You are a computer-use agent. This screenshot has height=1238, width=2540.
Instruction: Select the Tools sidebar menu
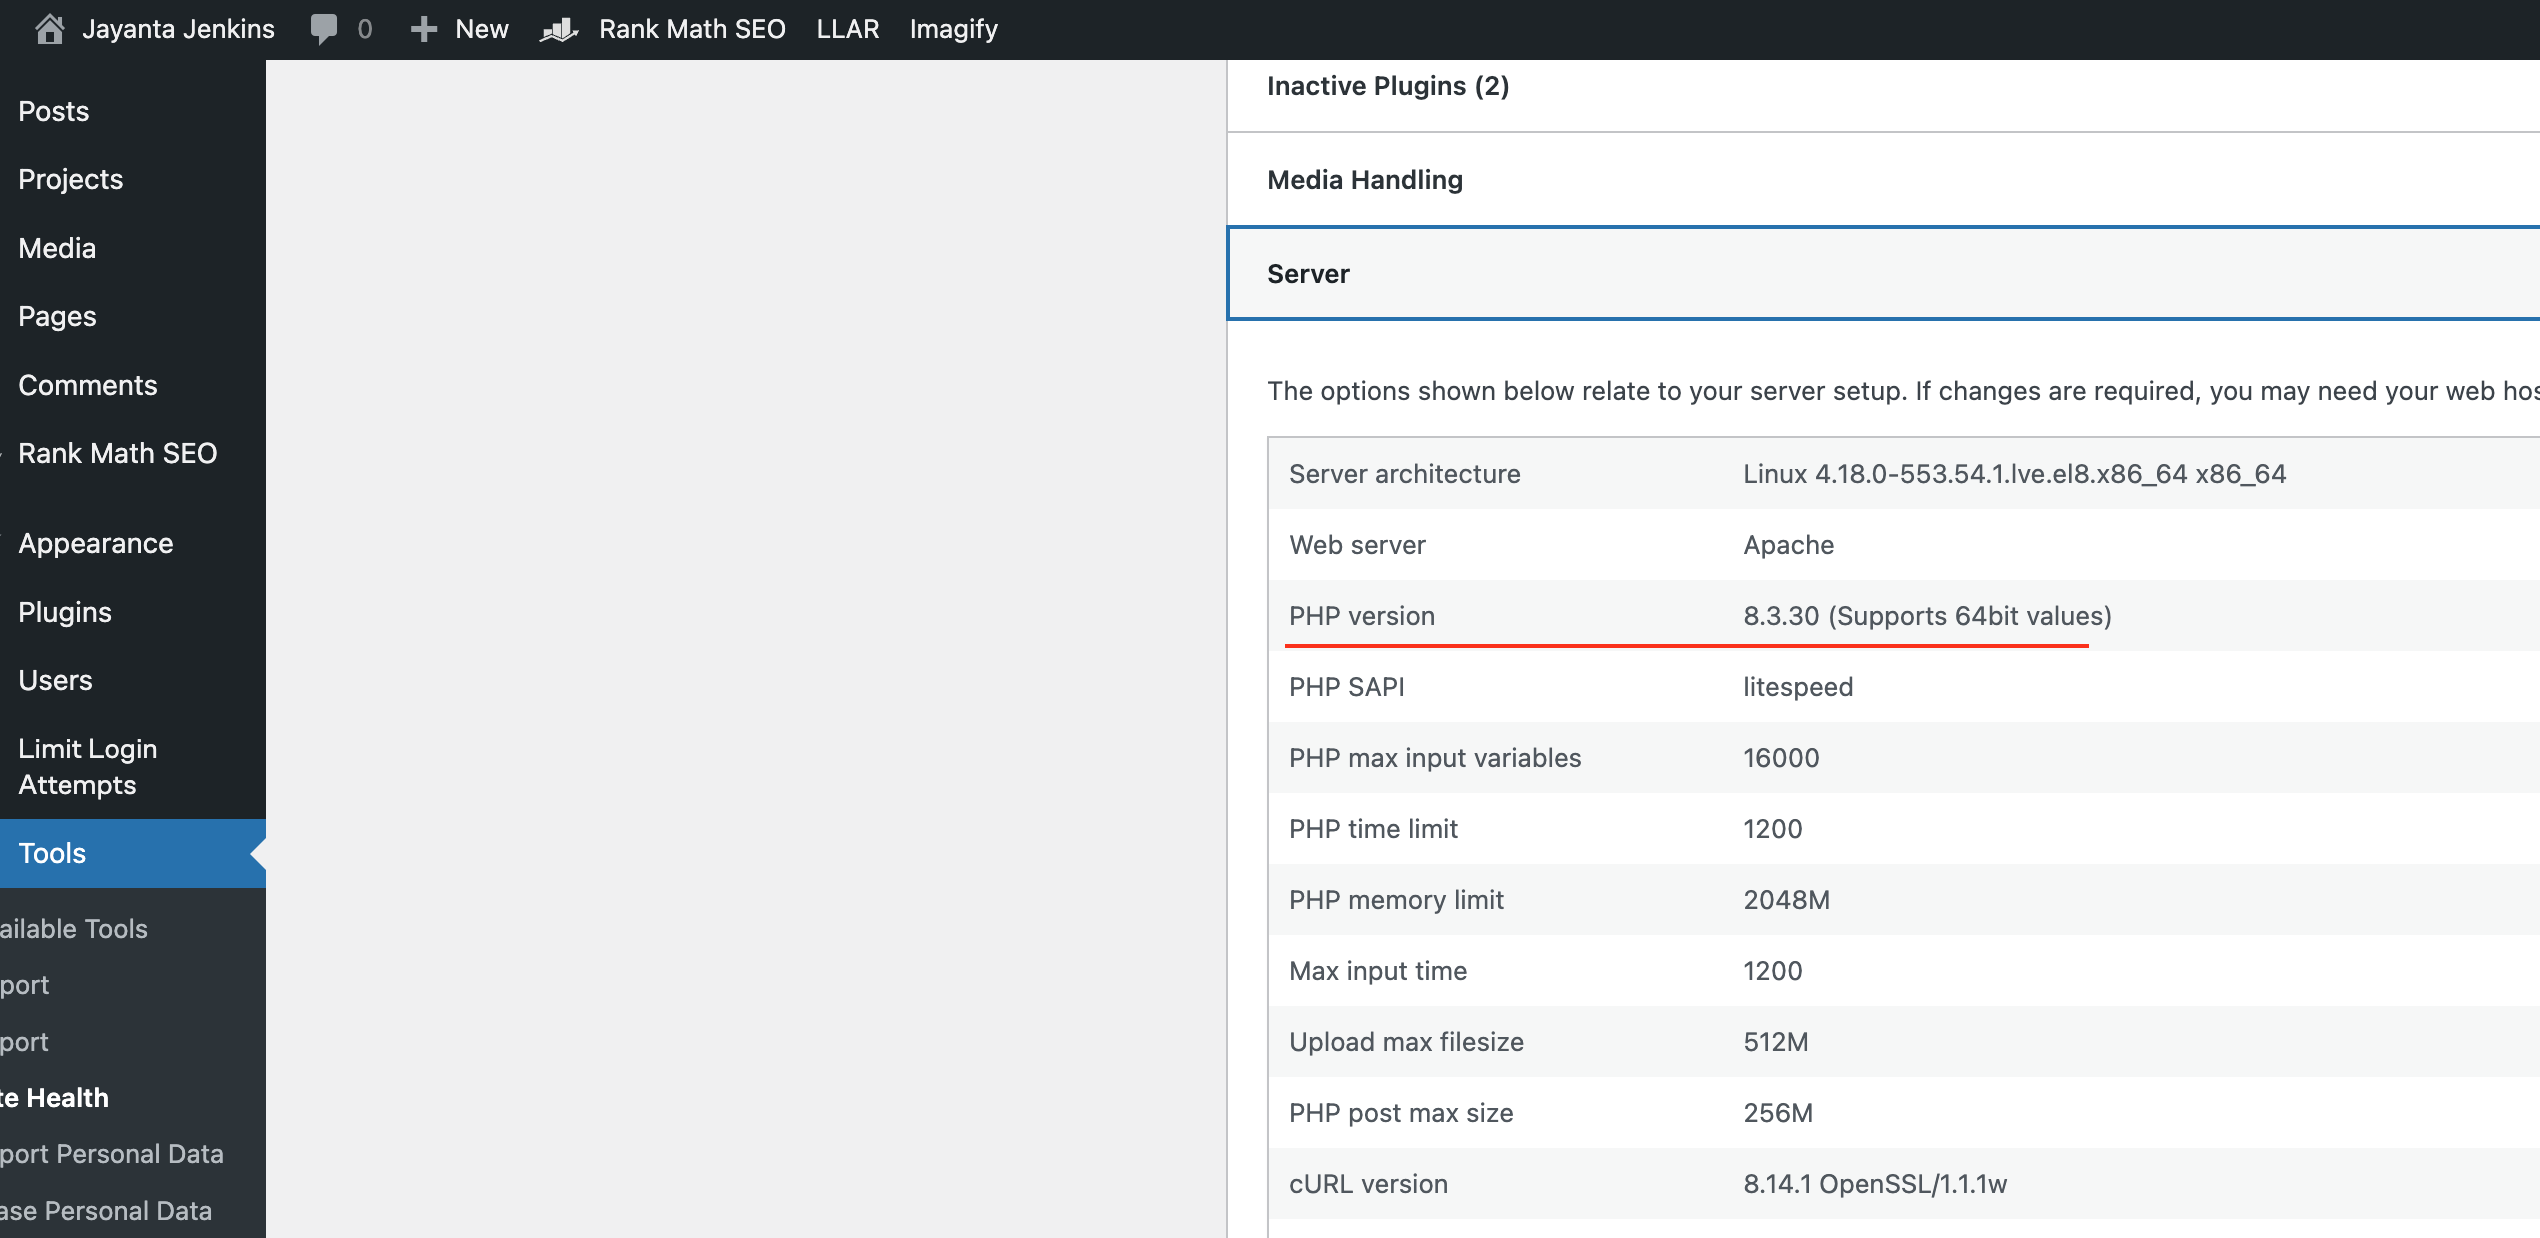(133, 853)
